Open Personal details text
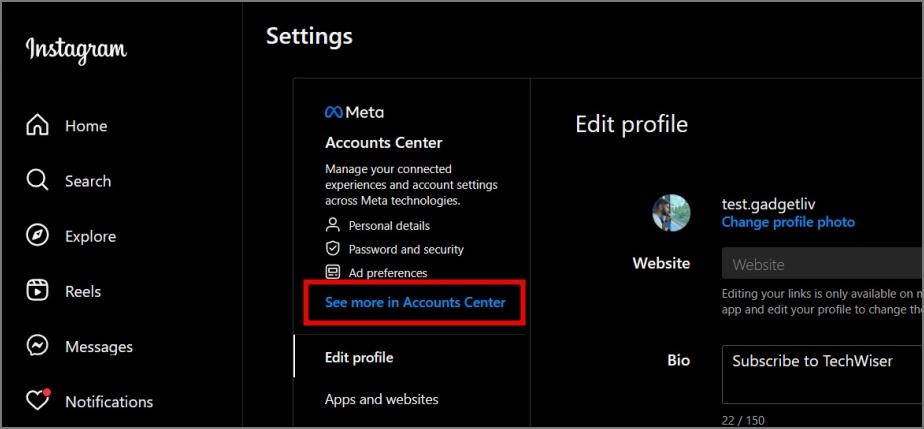The width and height of the screenshot is (924, 429). tap(389, 226)
